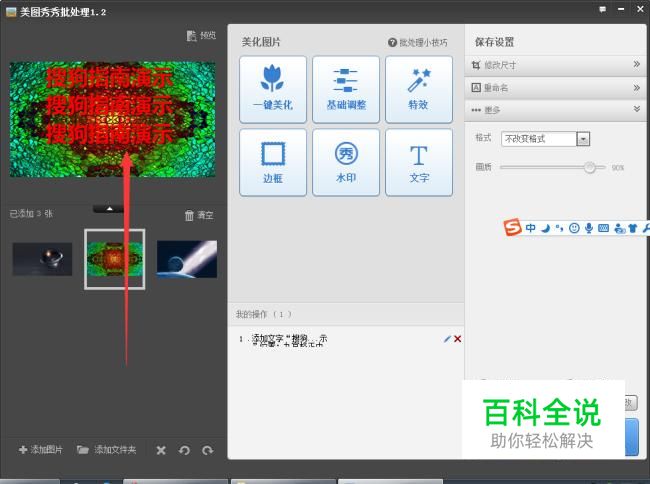The height and width of the screenshot is (484, 650).
Task: Click the 画质 quality slider handle
Action: (589, 167)
